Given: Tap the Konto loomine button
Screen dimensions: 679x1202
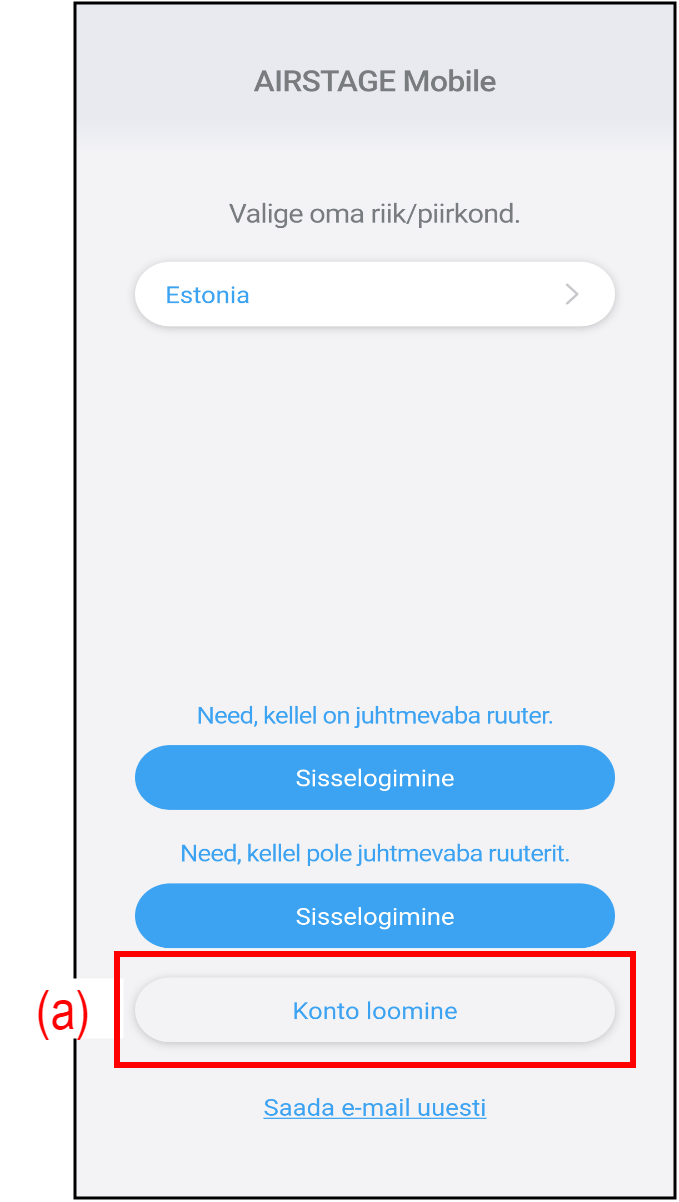Looking at the screenshot, I should 374,1011.
